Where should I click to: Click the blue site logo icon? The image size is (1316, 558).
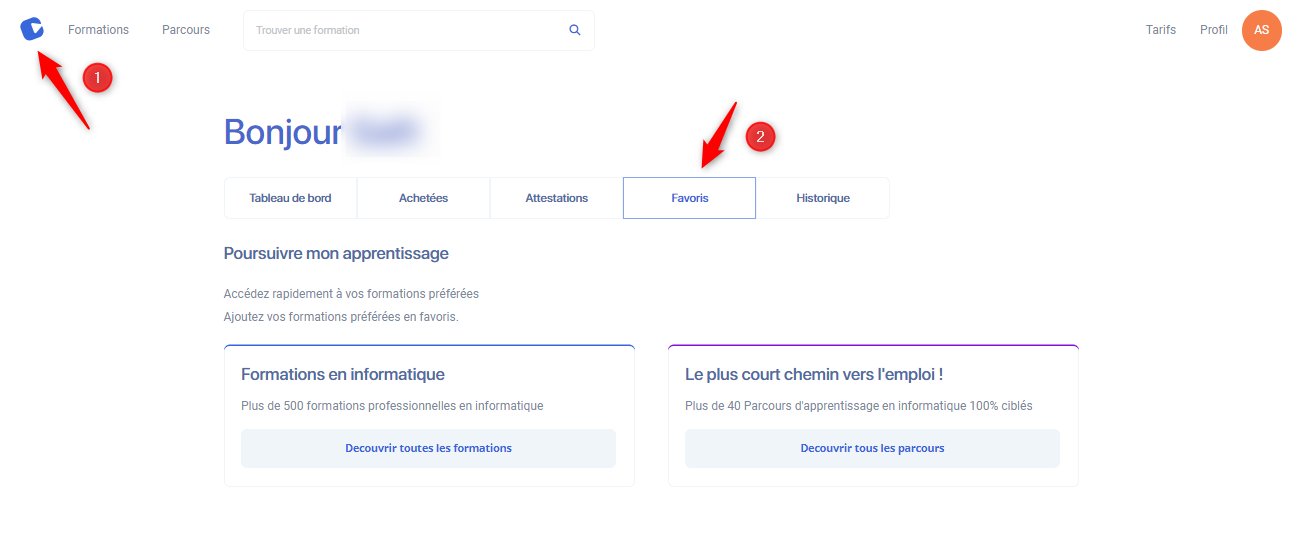[x=32, y=30]
